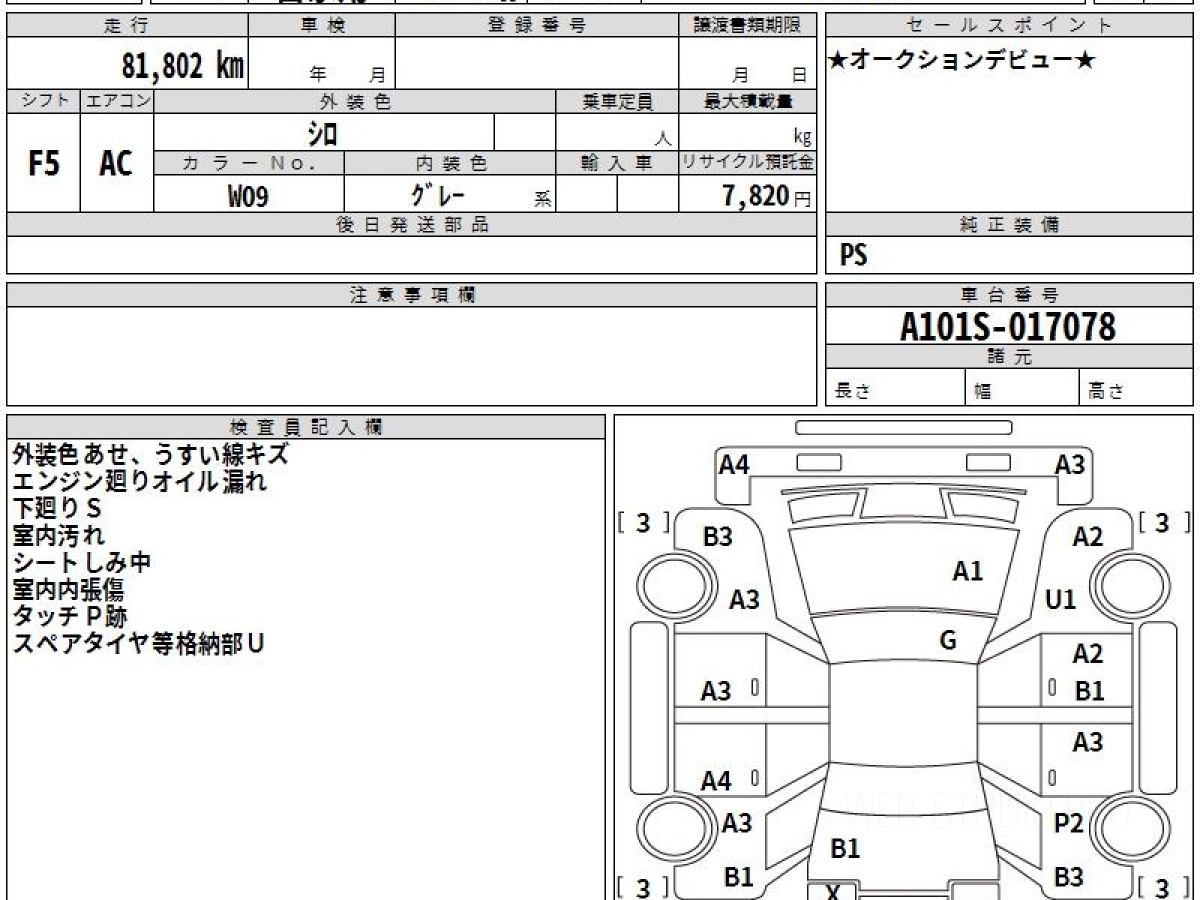Click the note エンジン廻りオイル漏れ
The width and height of the screenshot is (1200, 900).
[x=140, y=481]
